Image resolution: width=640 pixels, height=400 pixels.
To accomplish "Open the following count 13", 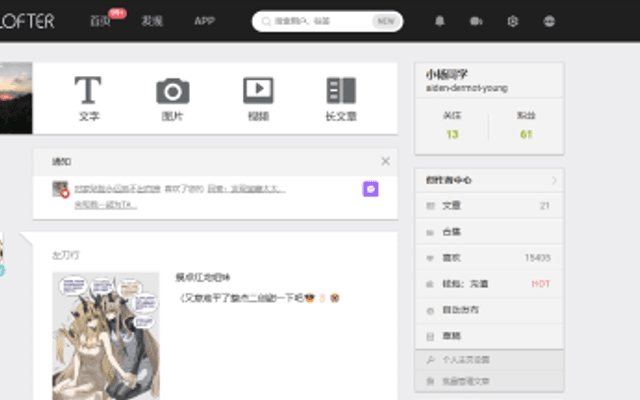I will 452,127.
